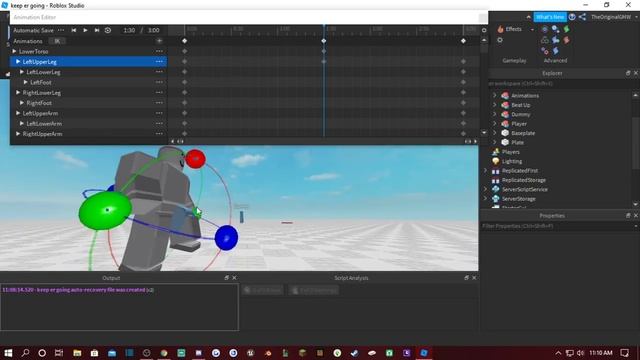Image resolution: width=640 pixels, height=360 pixels.
Task: Jump to last keyframe button
Action: click(97, 30)
